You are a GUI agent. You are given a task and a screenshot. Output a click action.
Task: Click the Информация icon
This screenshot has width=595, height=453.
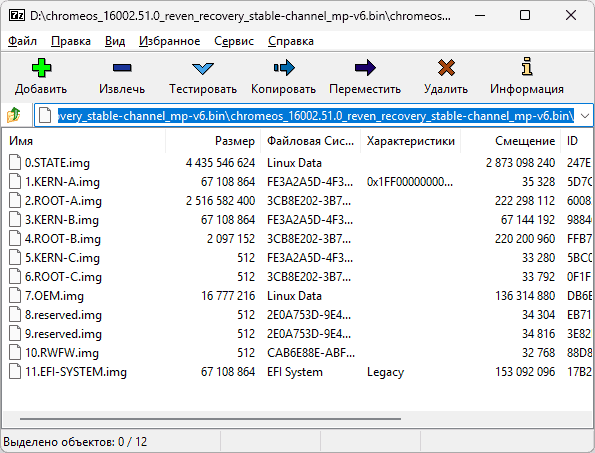tap(527, 67)
